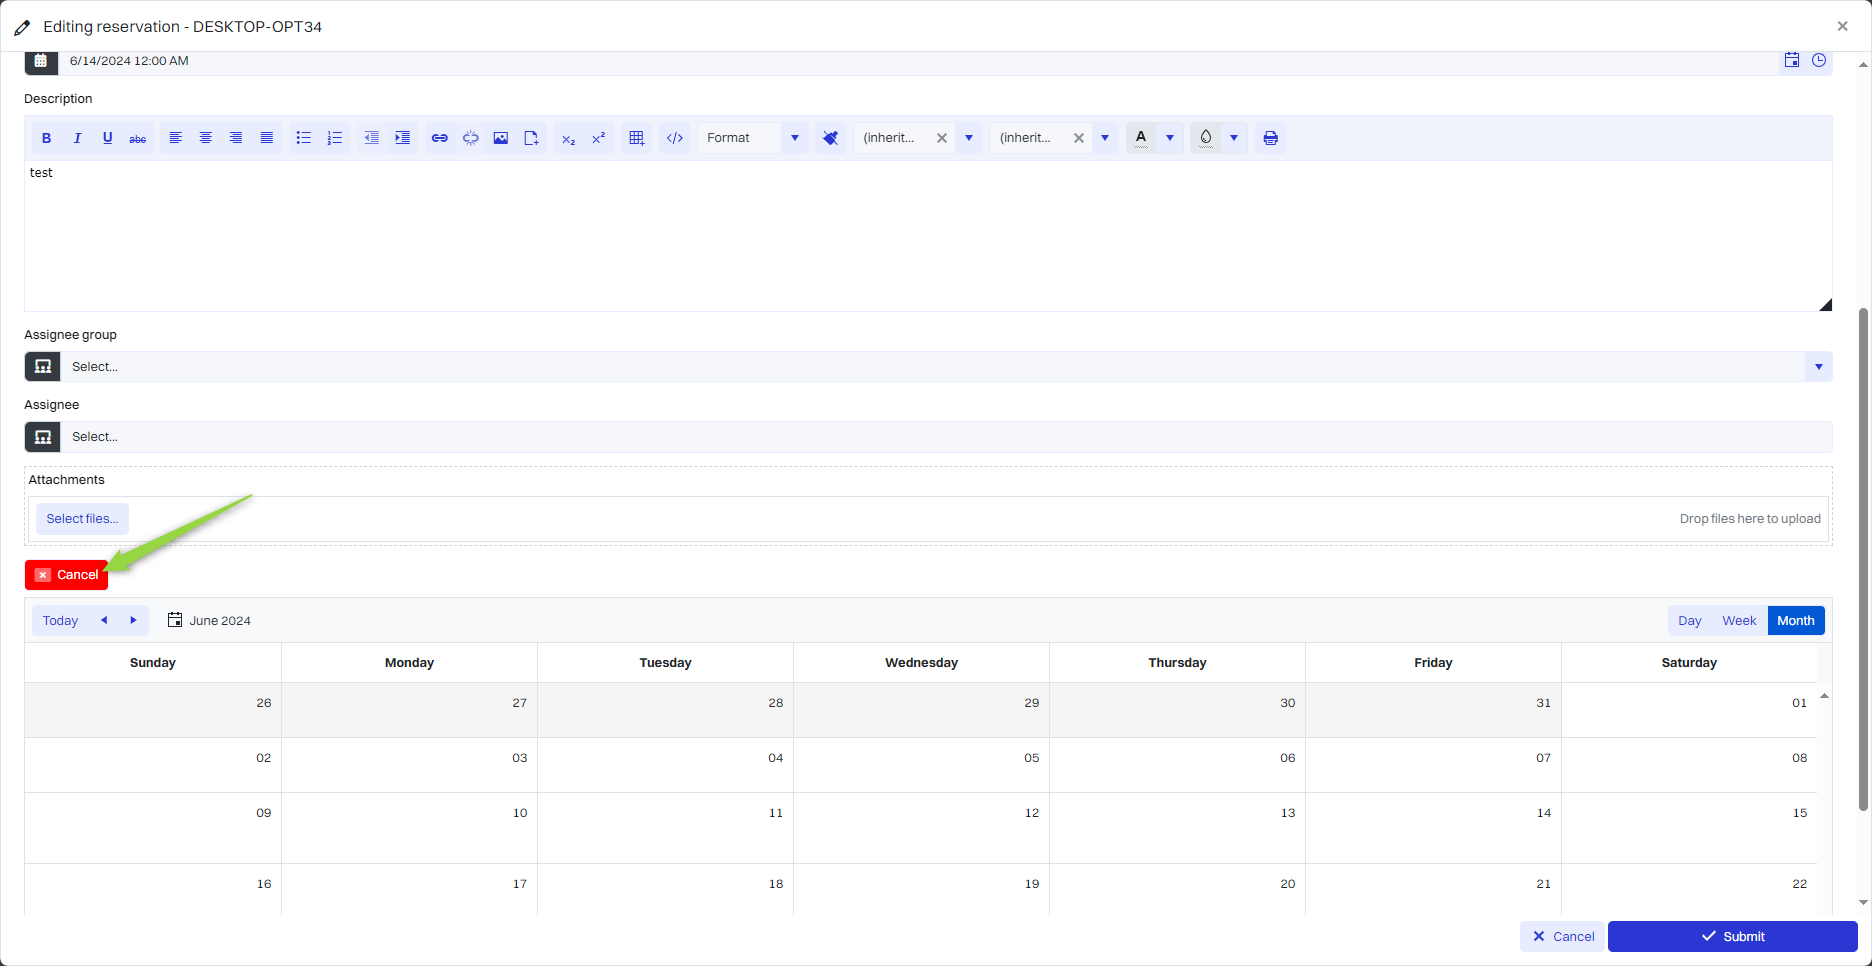Insert an unordered bullet list
This screenshot has width=1872, height=966.
pos(303,138)
